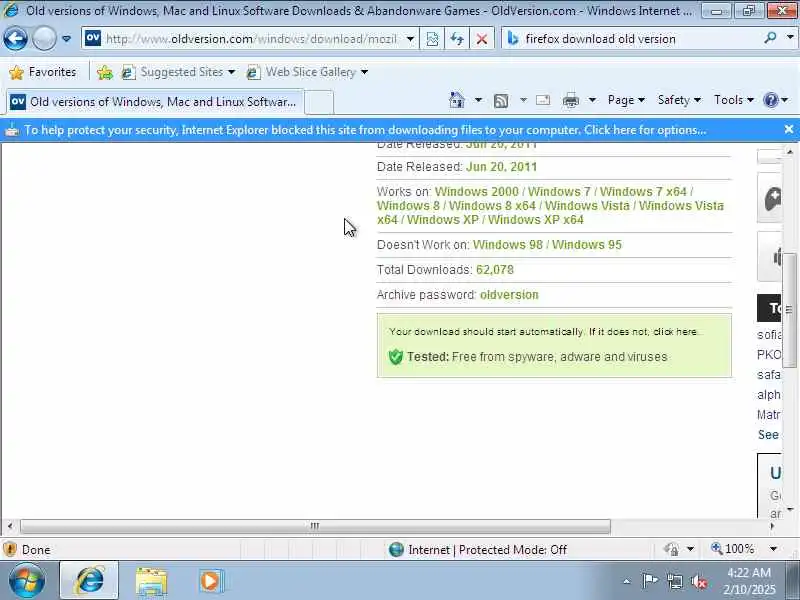Click the muted volume tray icon
800x600 pixels.
pos(698,581)
